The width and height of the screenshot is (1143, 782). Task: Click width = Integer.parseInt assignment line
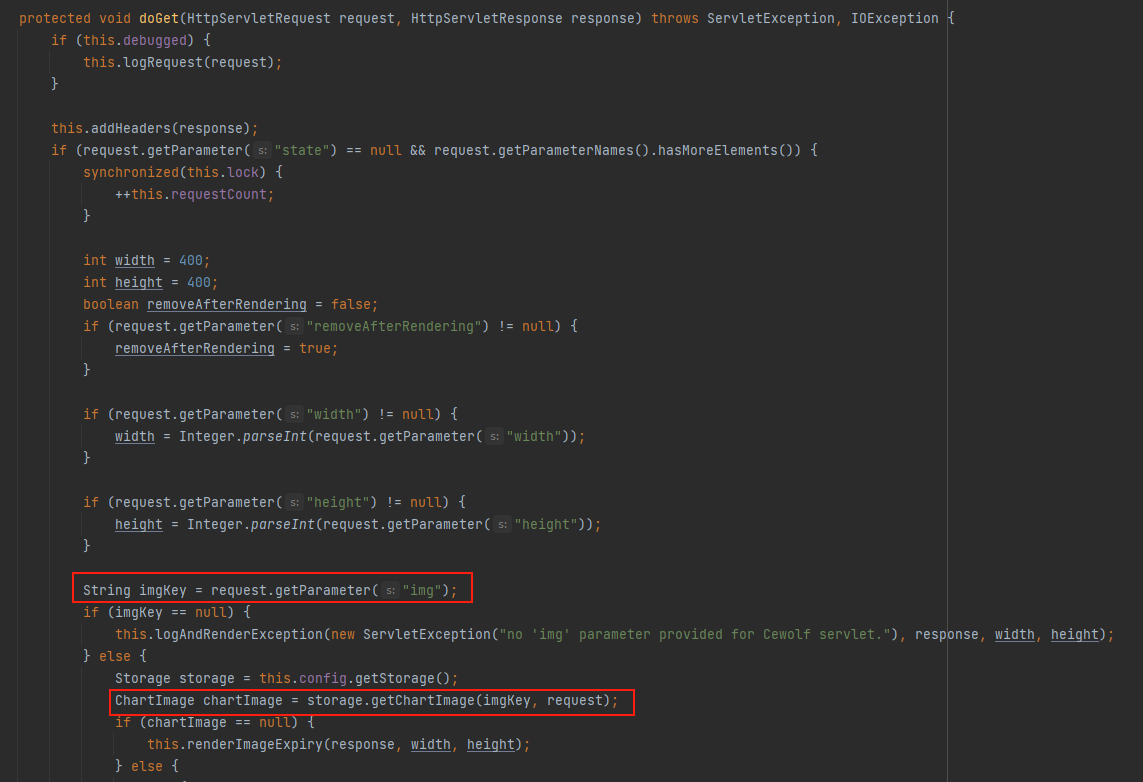click(350, 437)
